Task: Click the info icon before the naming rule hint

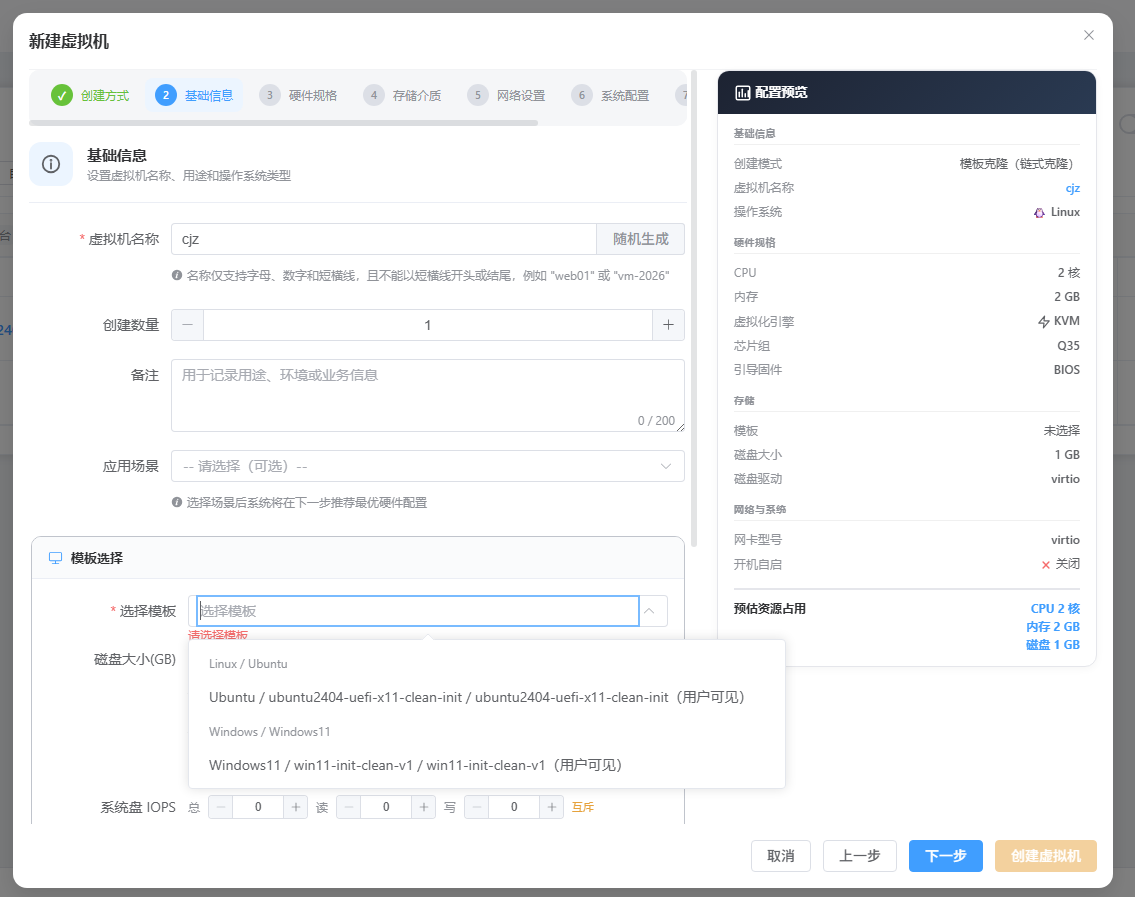Action: click(177, 275)
